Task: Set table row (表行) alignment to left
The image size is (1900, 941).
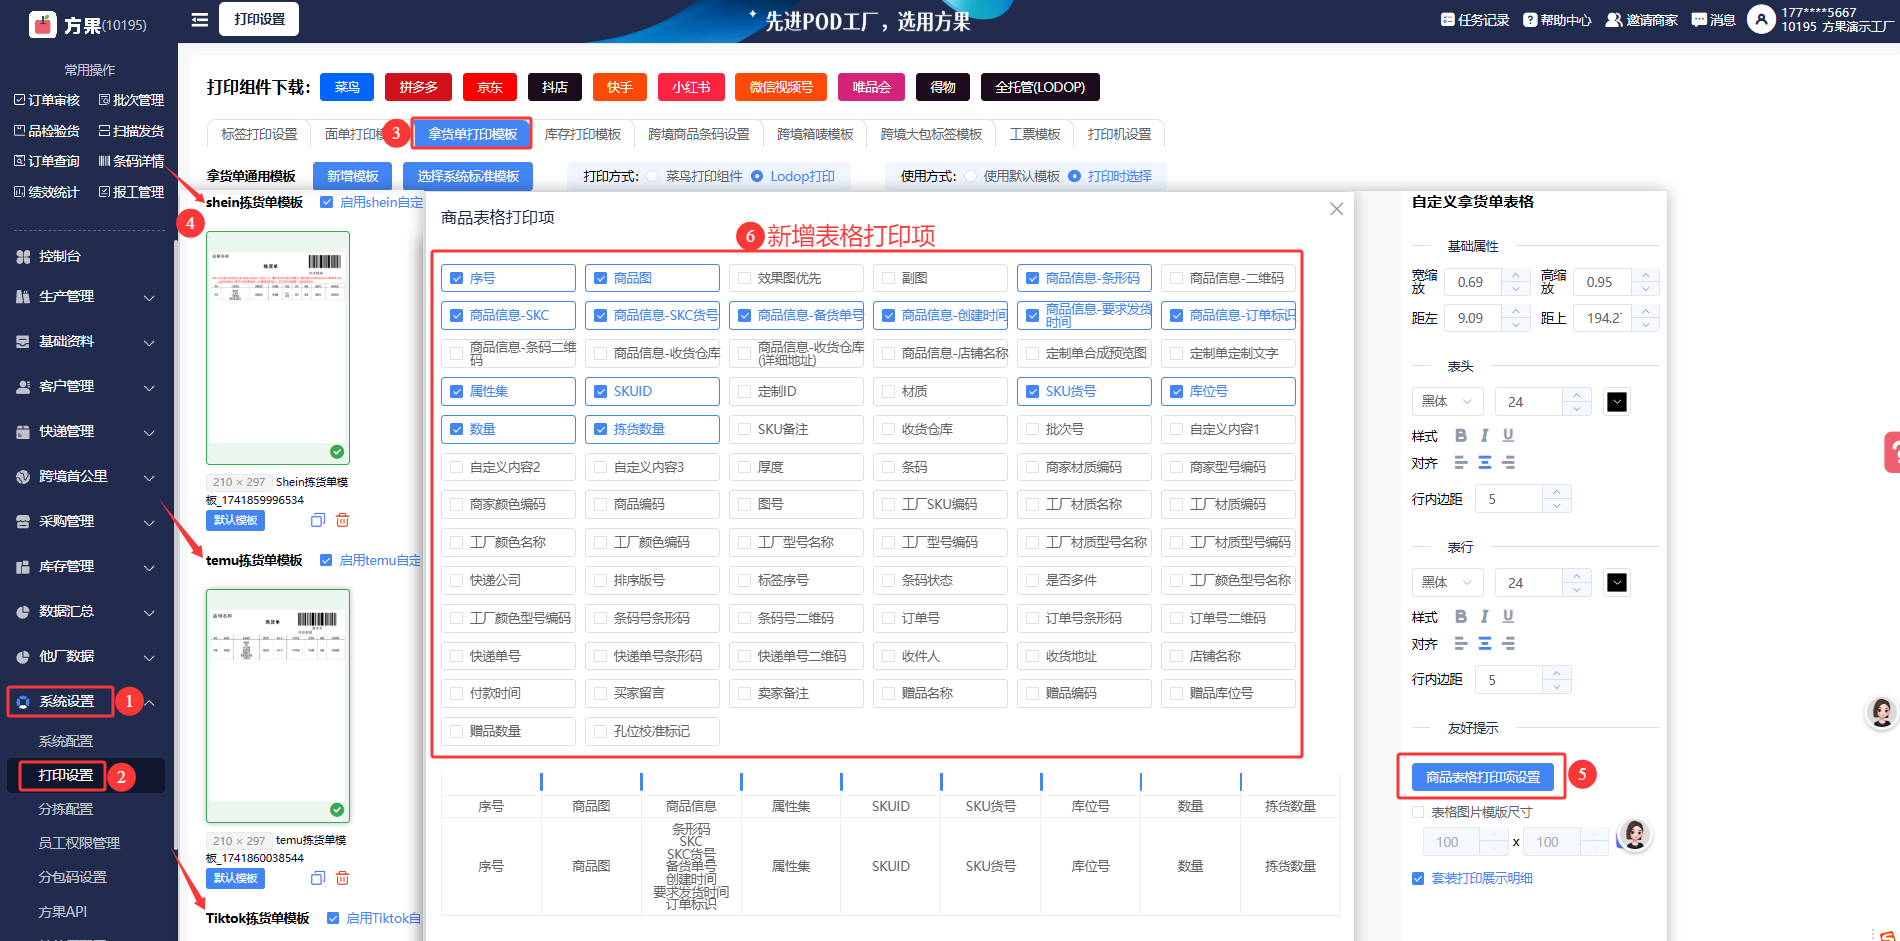Action: (x=1461, y=644)
